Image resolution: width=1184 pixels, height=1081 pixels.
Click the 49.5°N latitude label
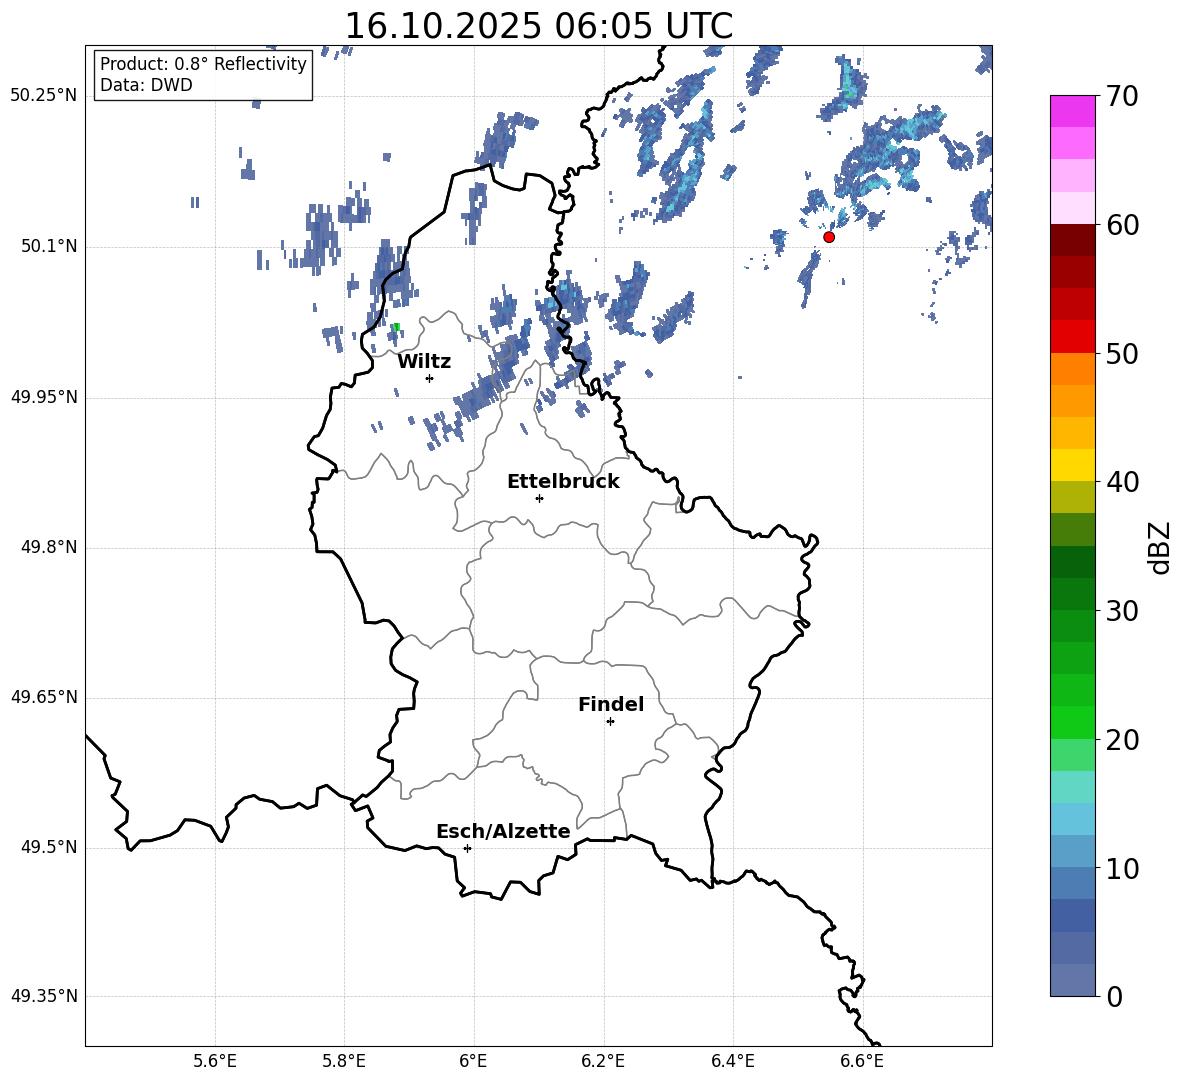[49, 848]
